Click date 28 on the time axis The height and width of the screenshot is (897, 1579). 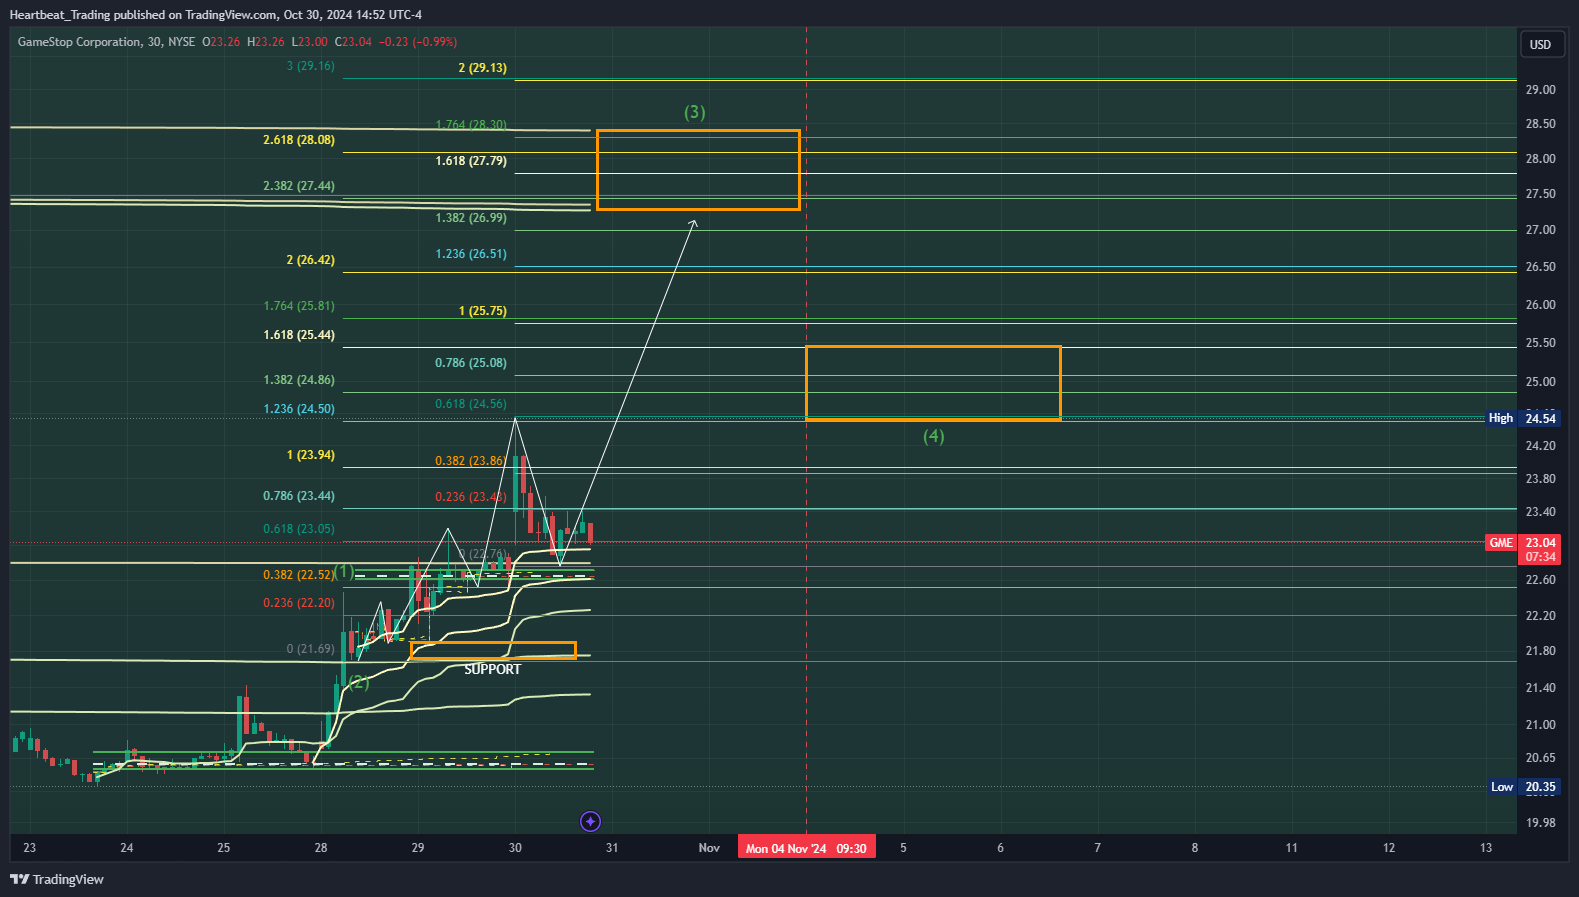tap(321, 848)
